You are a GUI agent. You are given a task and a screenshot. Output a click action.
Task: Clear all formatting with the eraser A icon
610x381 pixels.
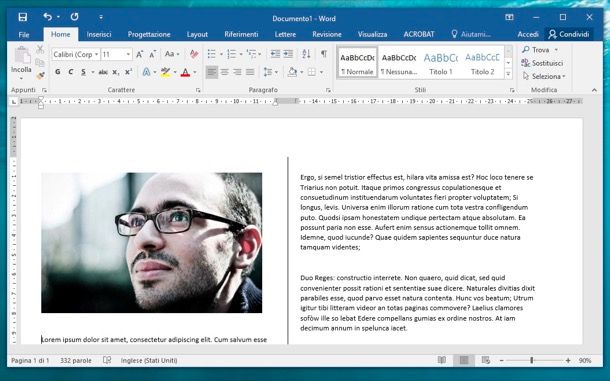tap(194, 54)
